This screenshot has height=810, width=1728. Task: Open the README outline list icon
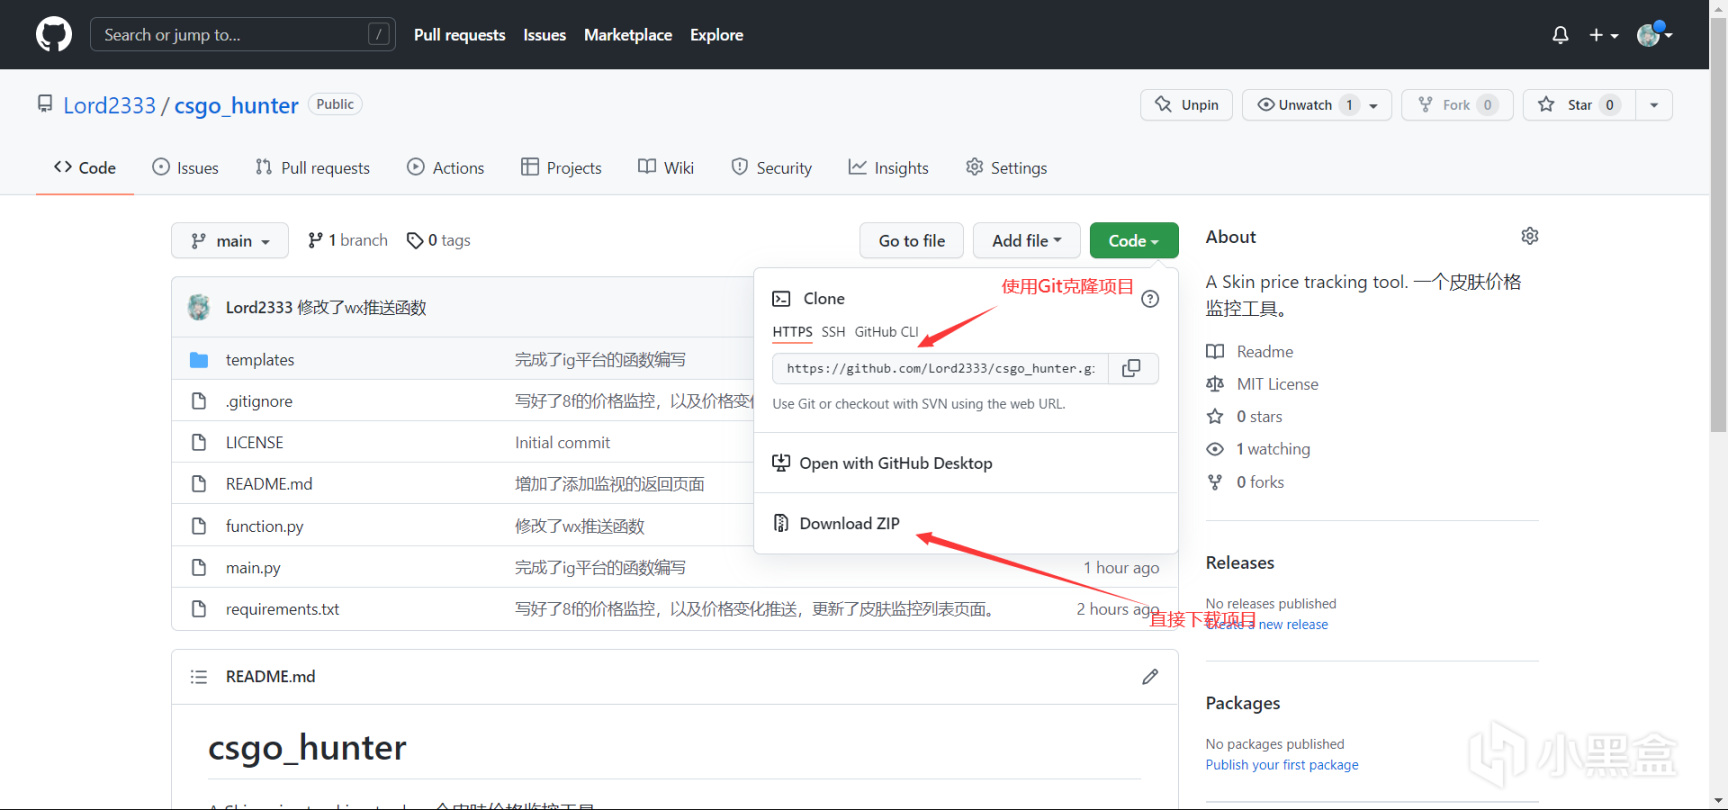point(199,677)
